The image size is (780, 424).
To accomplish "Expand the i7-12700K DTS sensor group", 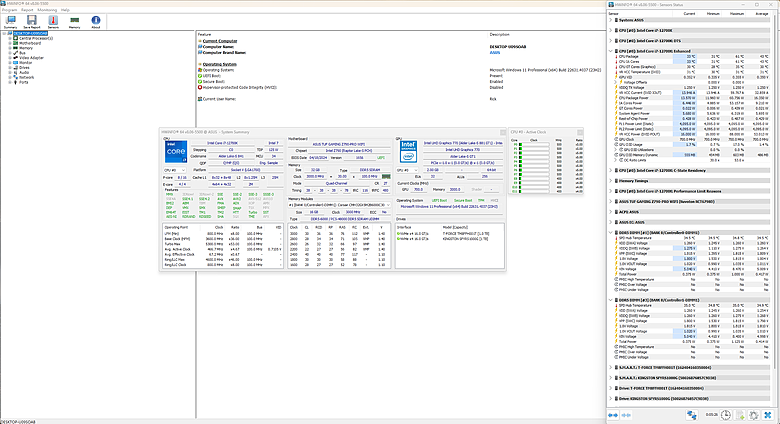I will 611,41.
